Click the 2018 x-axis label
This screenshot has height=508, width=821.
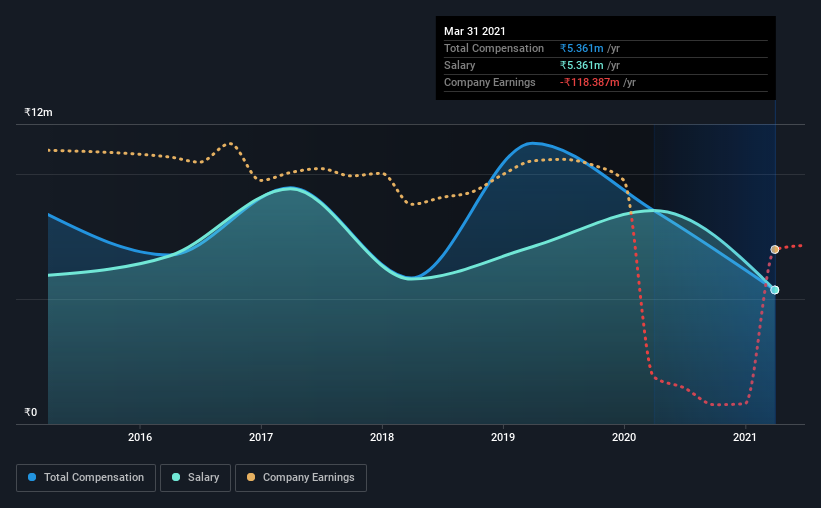(x=382, y=437)
